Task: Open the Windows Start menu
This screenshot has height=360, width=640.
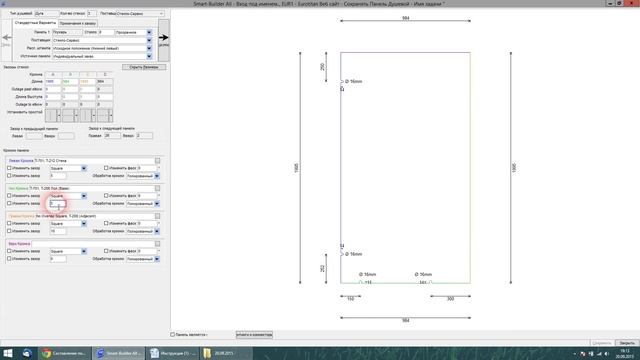Action: 8,353
